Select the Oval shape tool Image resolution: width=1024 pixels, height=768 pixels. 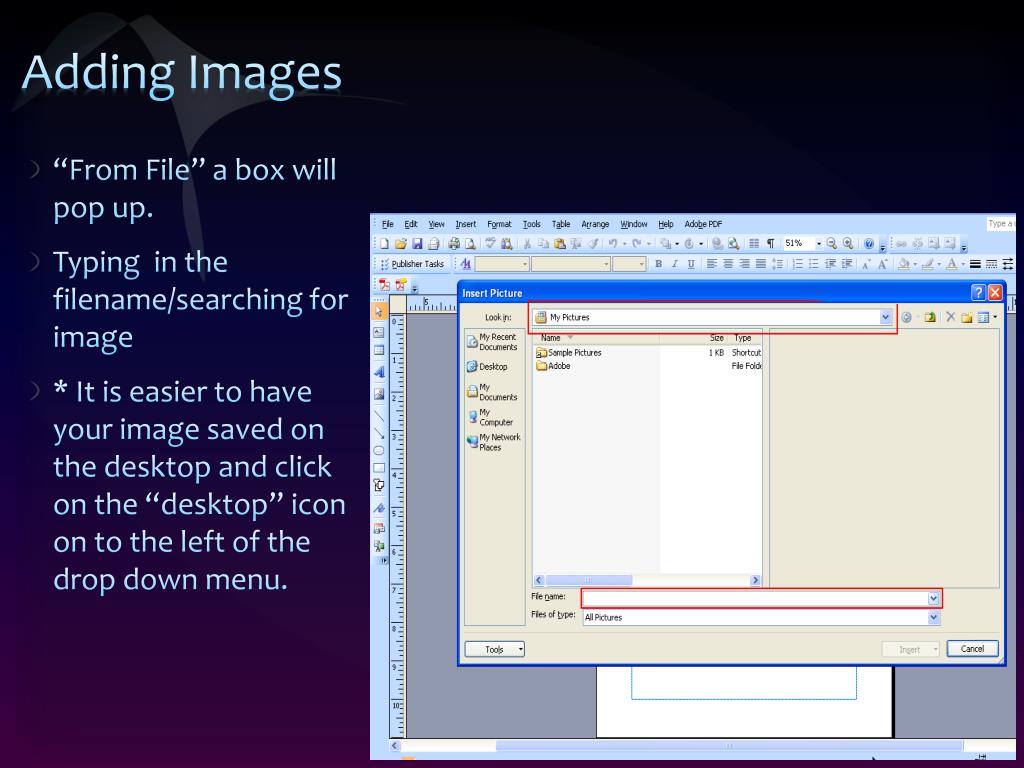coord(379,451)
